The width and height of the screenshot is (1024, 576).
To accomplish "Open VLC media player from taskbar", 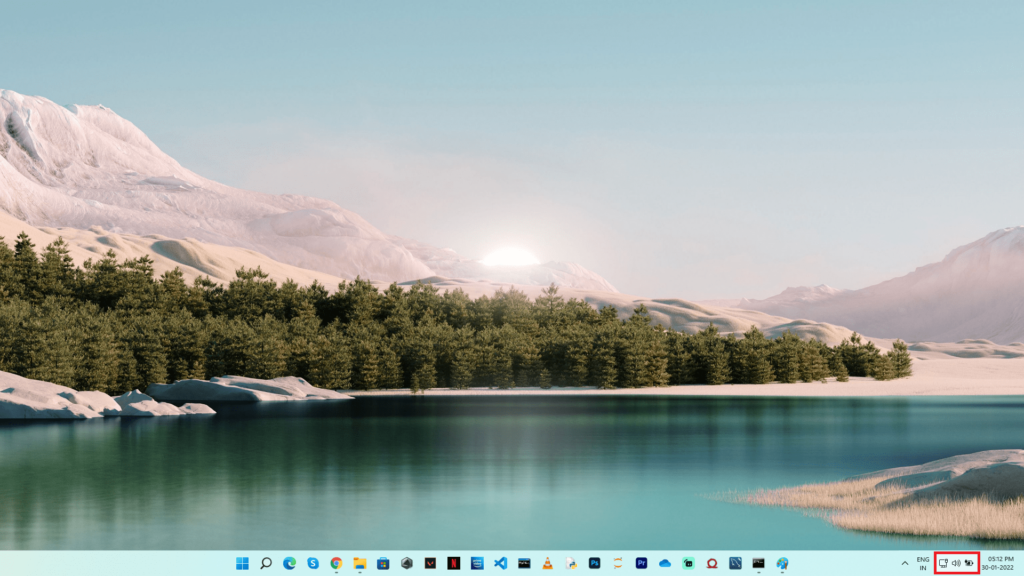I will coord(547,563).
